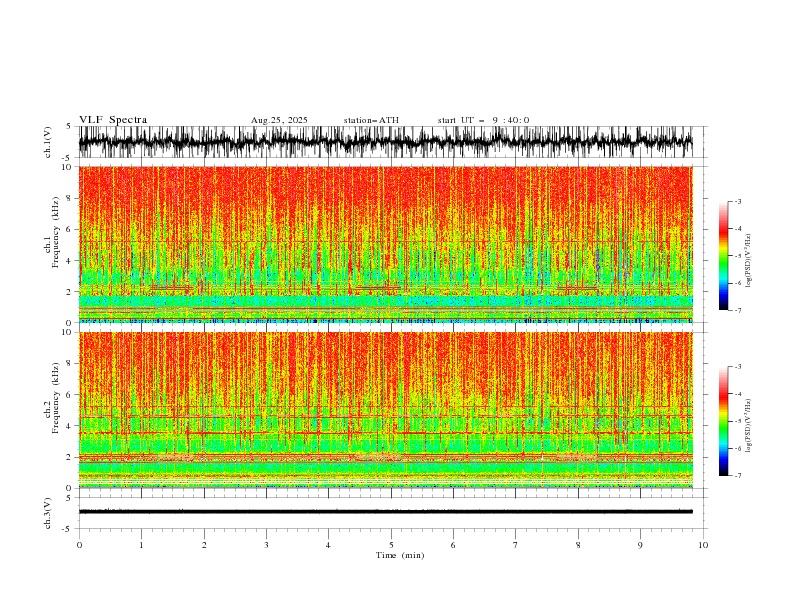792x612 pixels.
Task: Click the ch.3 voltage waveform trace
Action: (385, 512)
